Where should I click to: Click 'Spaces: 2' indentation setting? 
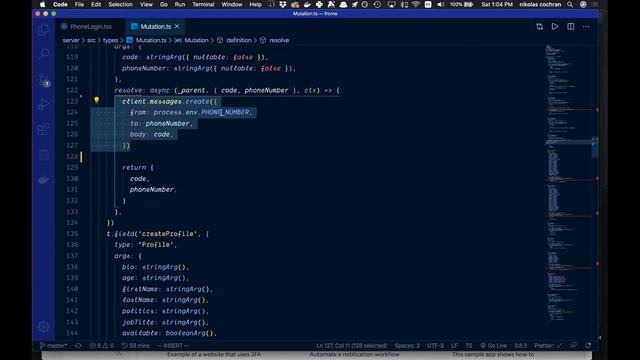(407, 346)
